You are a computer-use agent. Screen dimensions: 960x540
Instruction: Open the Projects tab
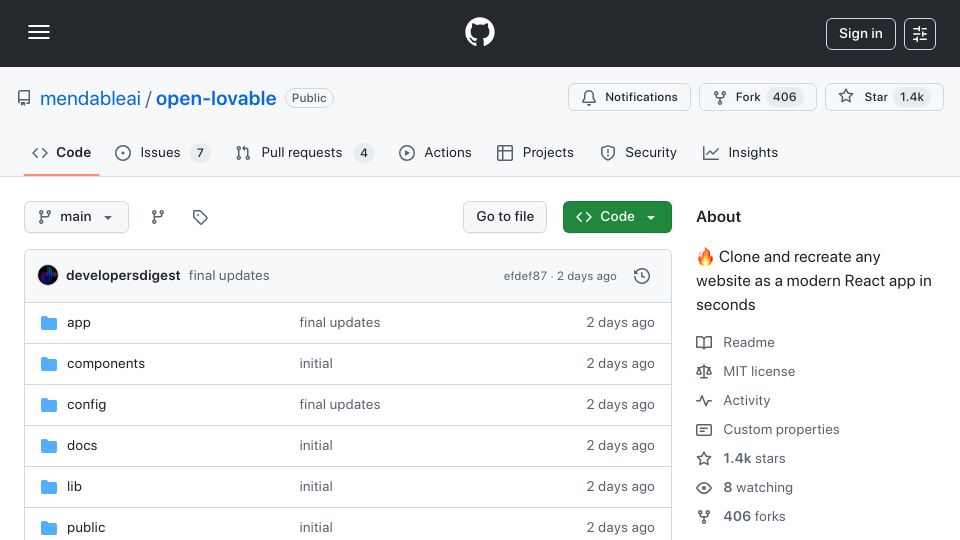[x=535, y=152]
